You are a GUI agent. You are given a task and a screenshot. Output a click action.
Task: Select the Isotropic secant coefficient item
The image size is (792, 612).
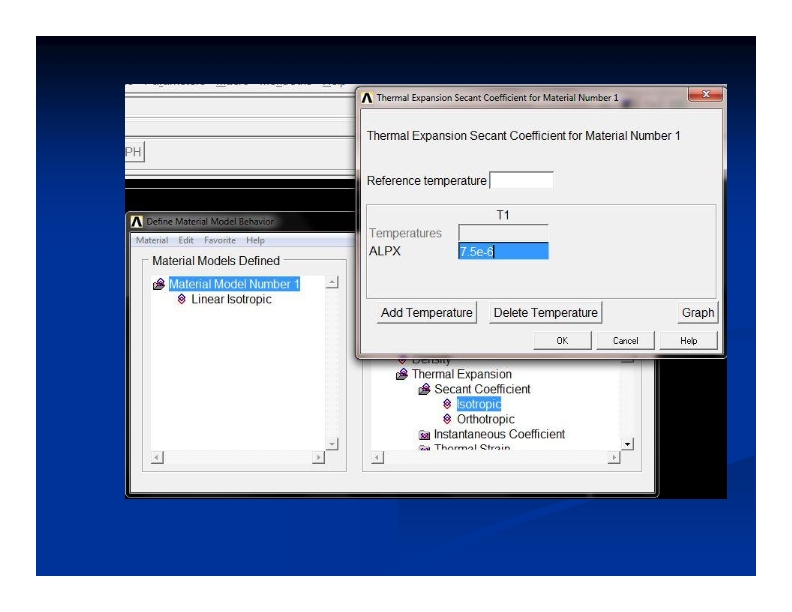click(478, 405)
